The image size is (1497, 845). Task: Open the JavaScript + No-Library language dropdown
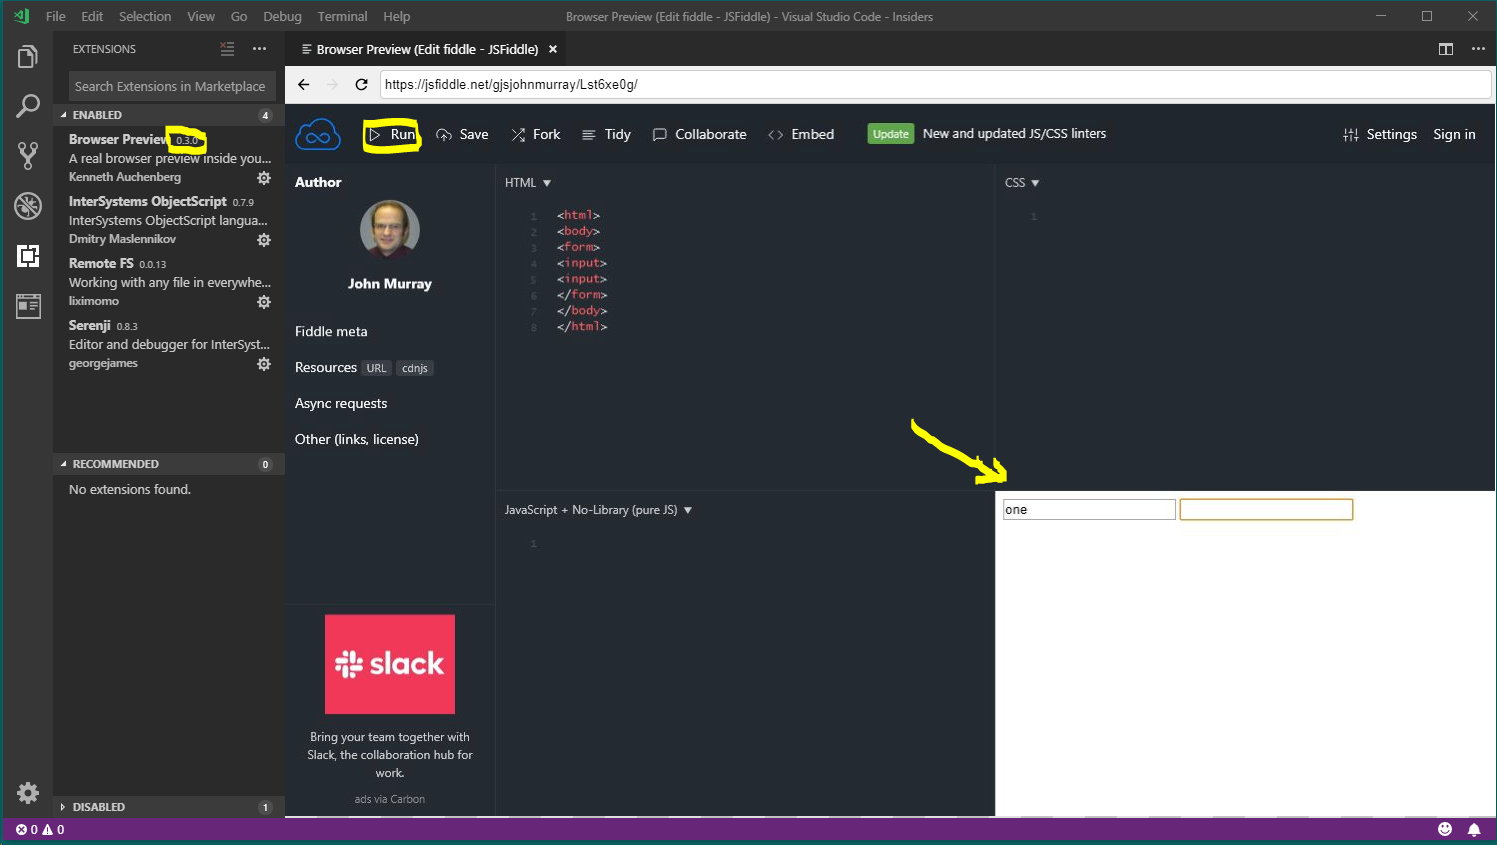tap(595, 509)
